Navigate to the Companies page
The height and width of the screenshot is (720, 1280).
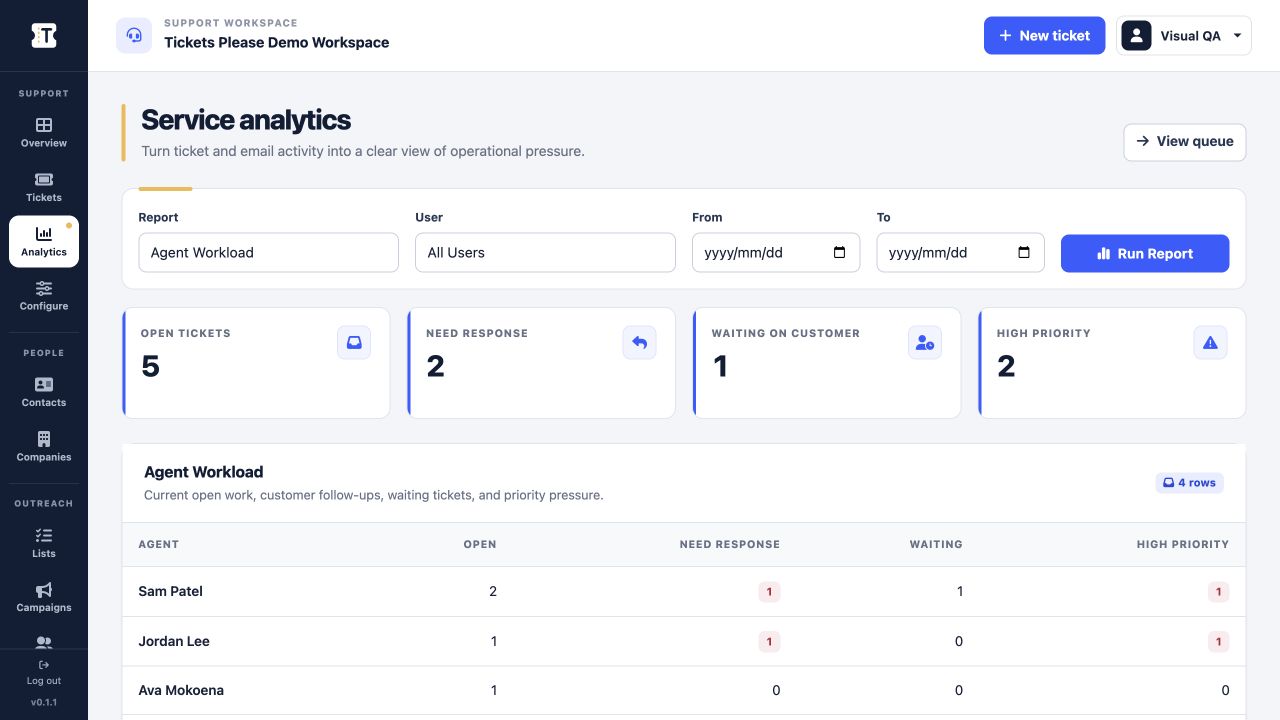coord(44,446)
